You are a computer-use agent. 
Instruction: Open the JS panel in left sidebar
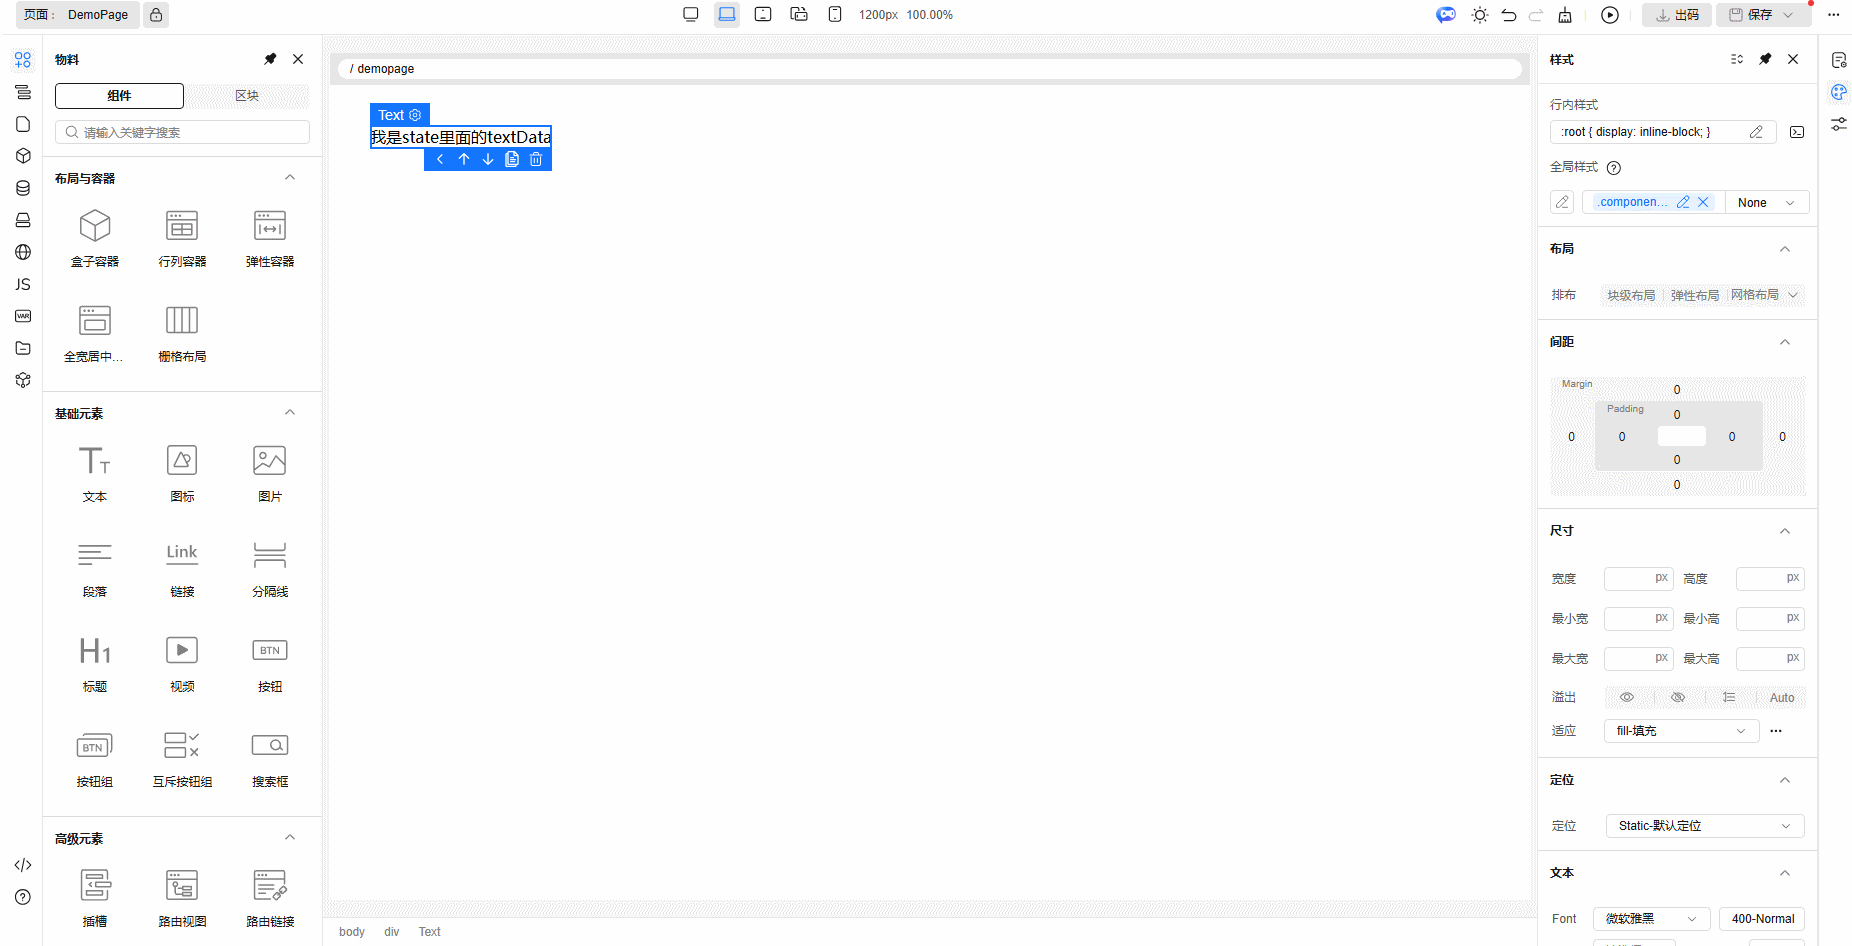point(23,285)
